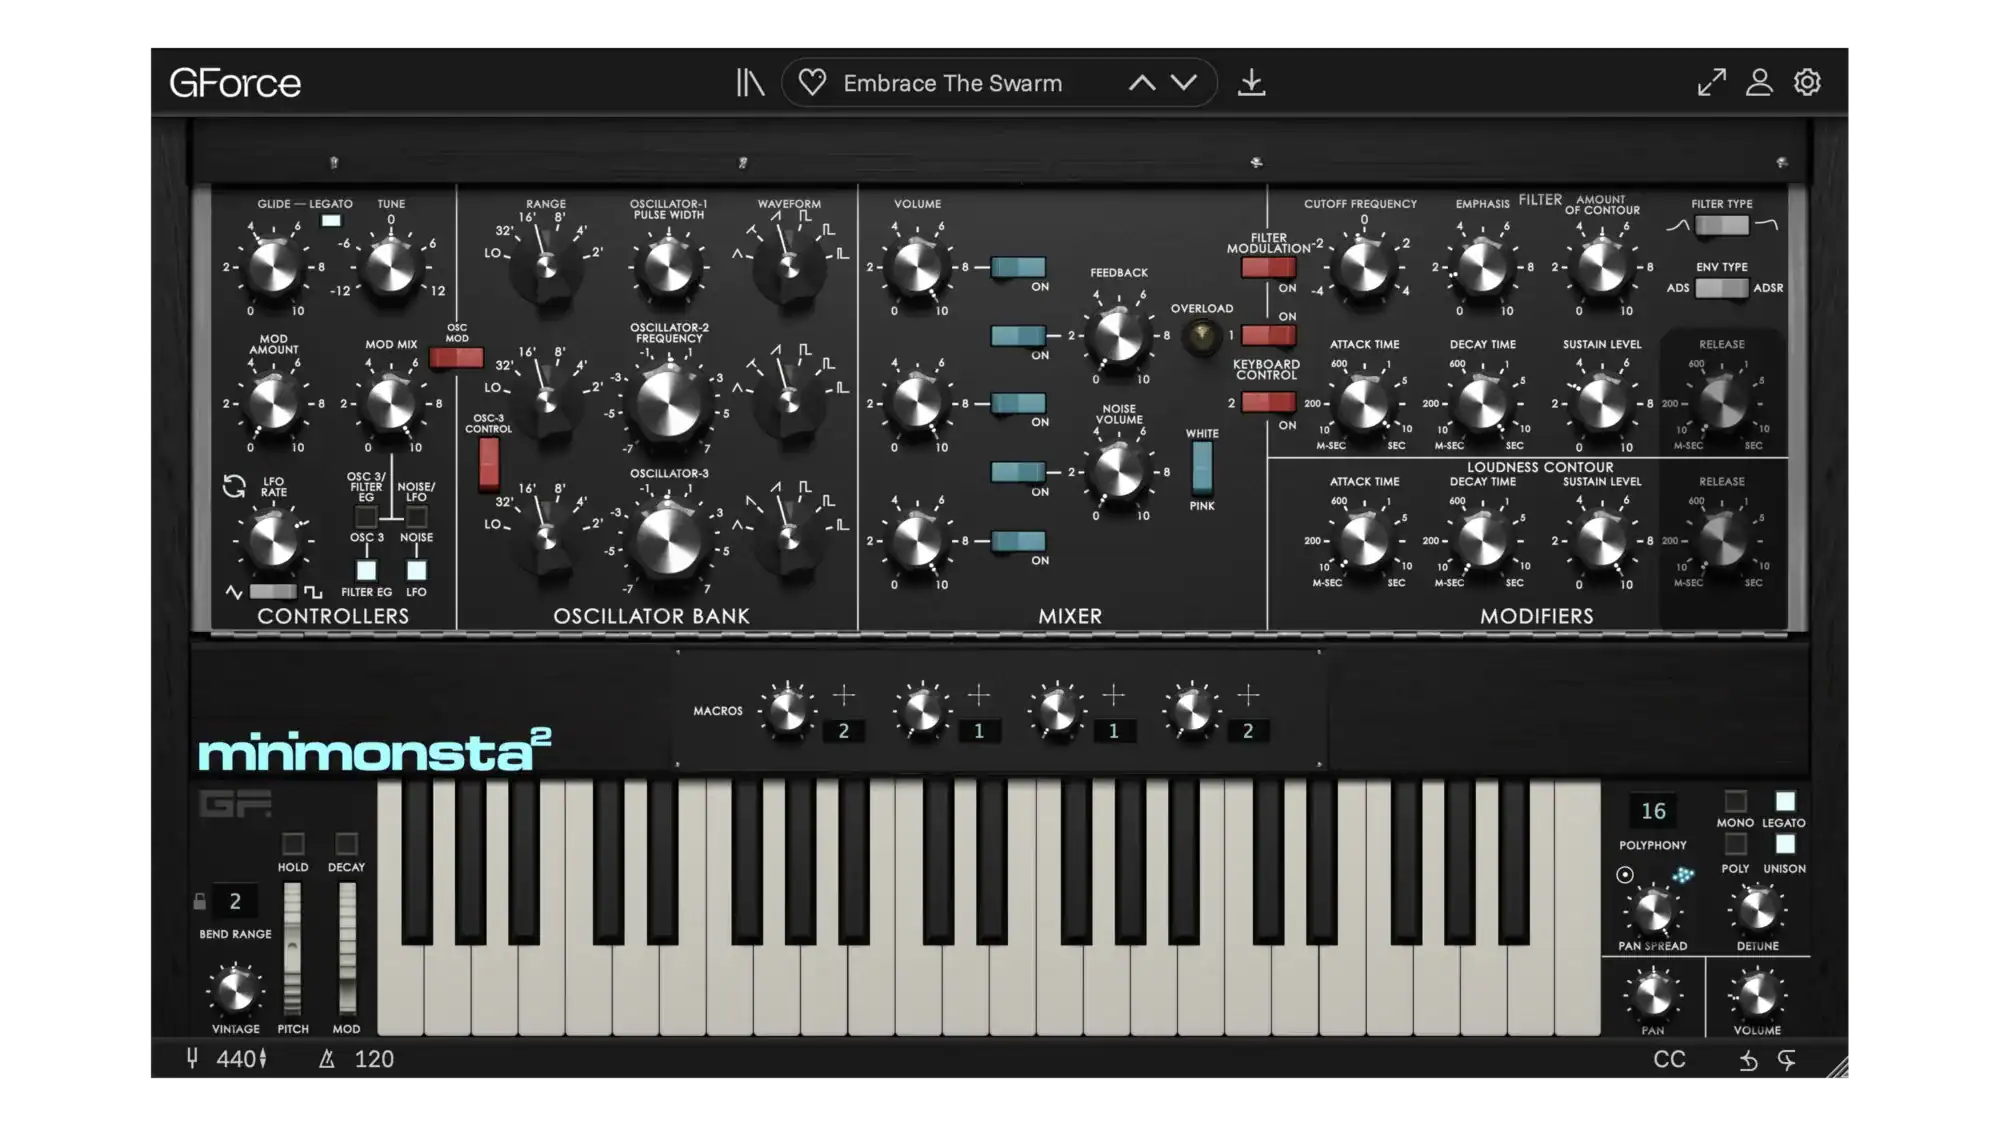This screenshot has width=2000, height=1126.
Task: Flip the White/Pink noise switch
Action: [1202, 468]
